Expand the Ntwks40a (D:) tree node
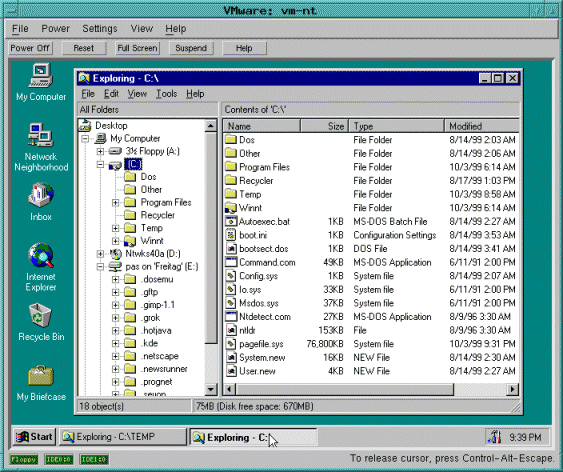The width and height of the screenshot is (563, 472). tap(100, 254)
